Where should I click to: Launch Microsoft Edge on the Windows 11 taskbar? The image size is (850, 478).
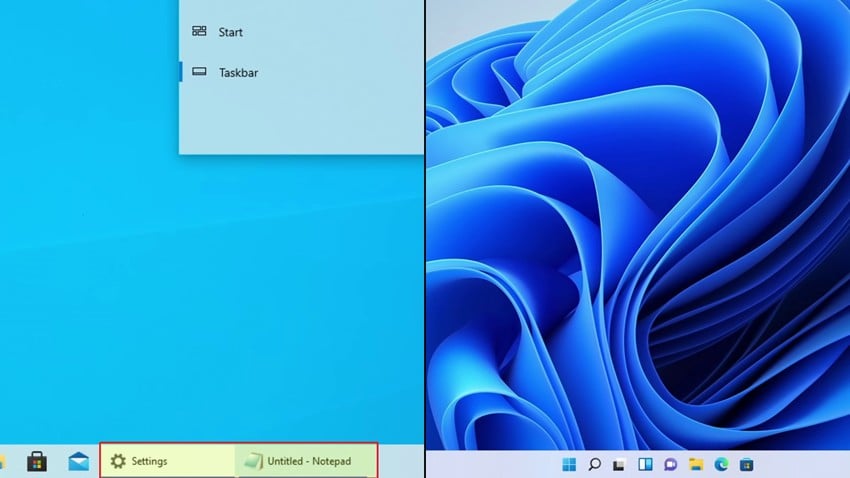(721, 464)
